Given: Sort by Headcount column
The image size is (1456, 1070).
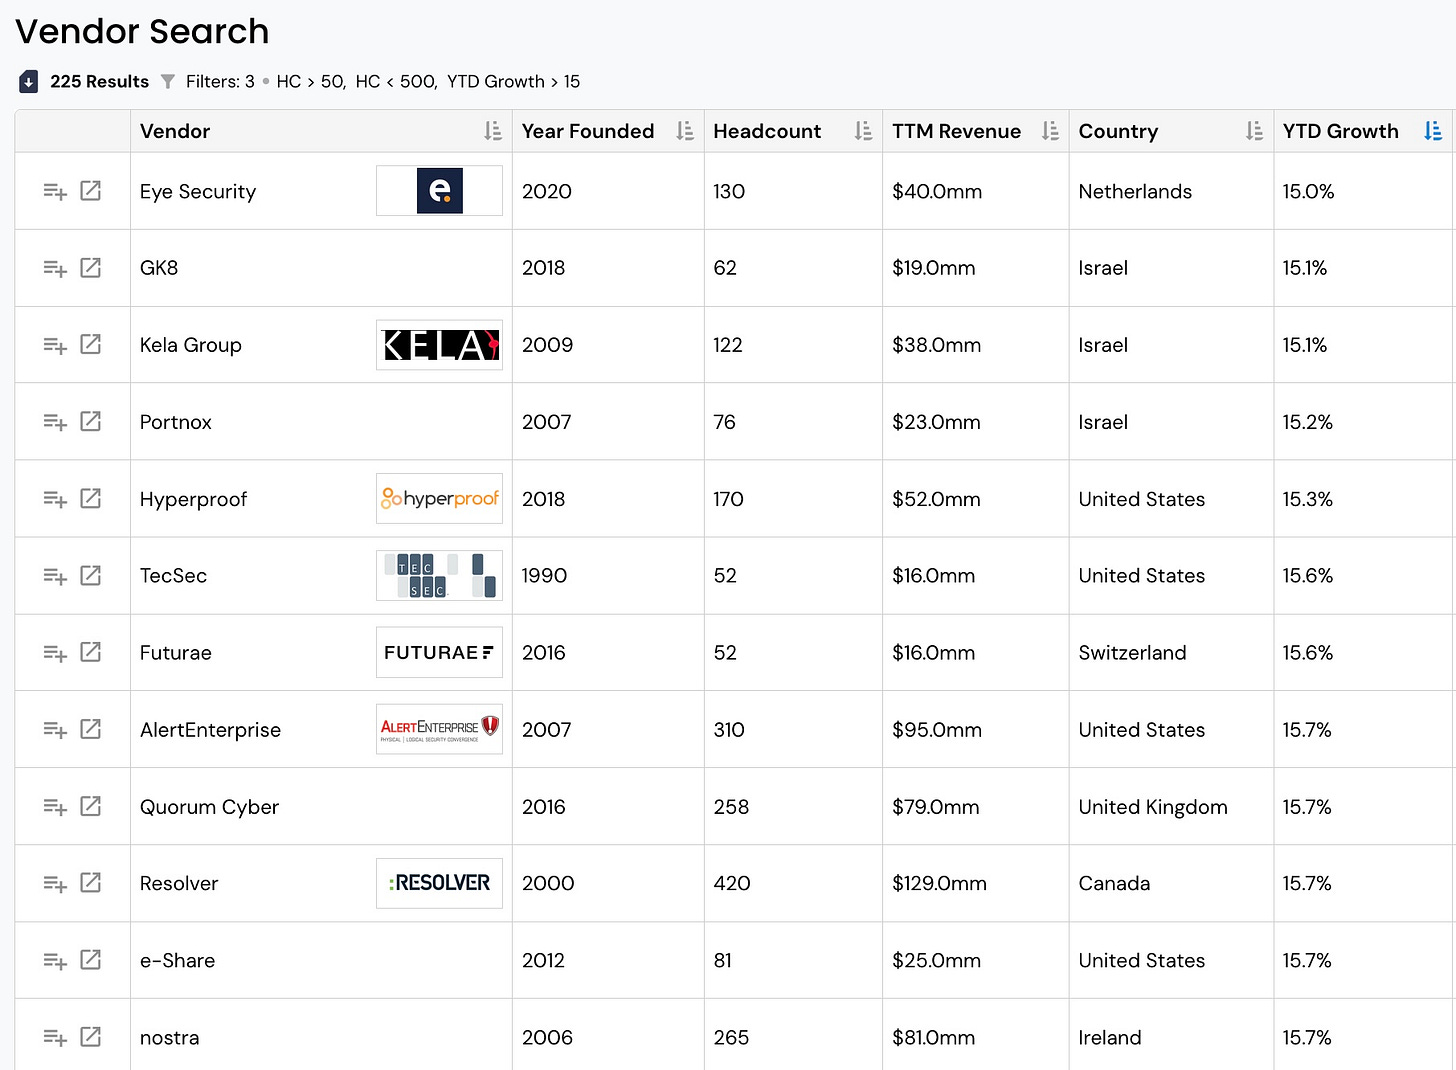Looking at the screenshot, I should (863, 131).
